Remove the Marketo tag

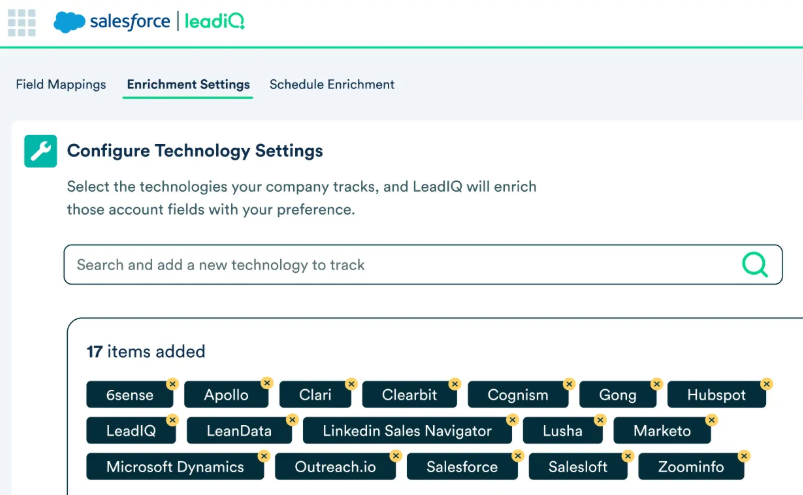pos(712,420)
